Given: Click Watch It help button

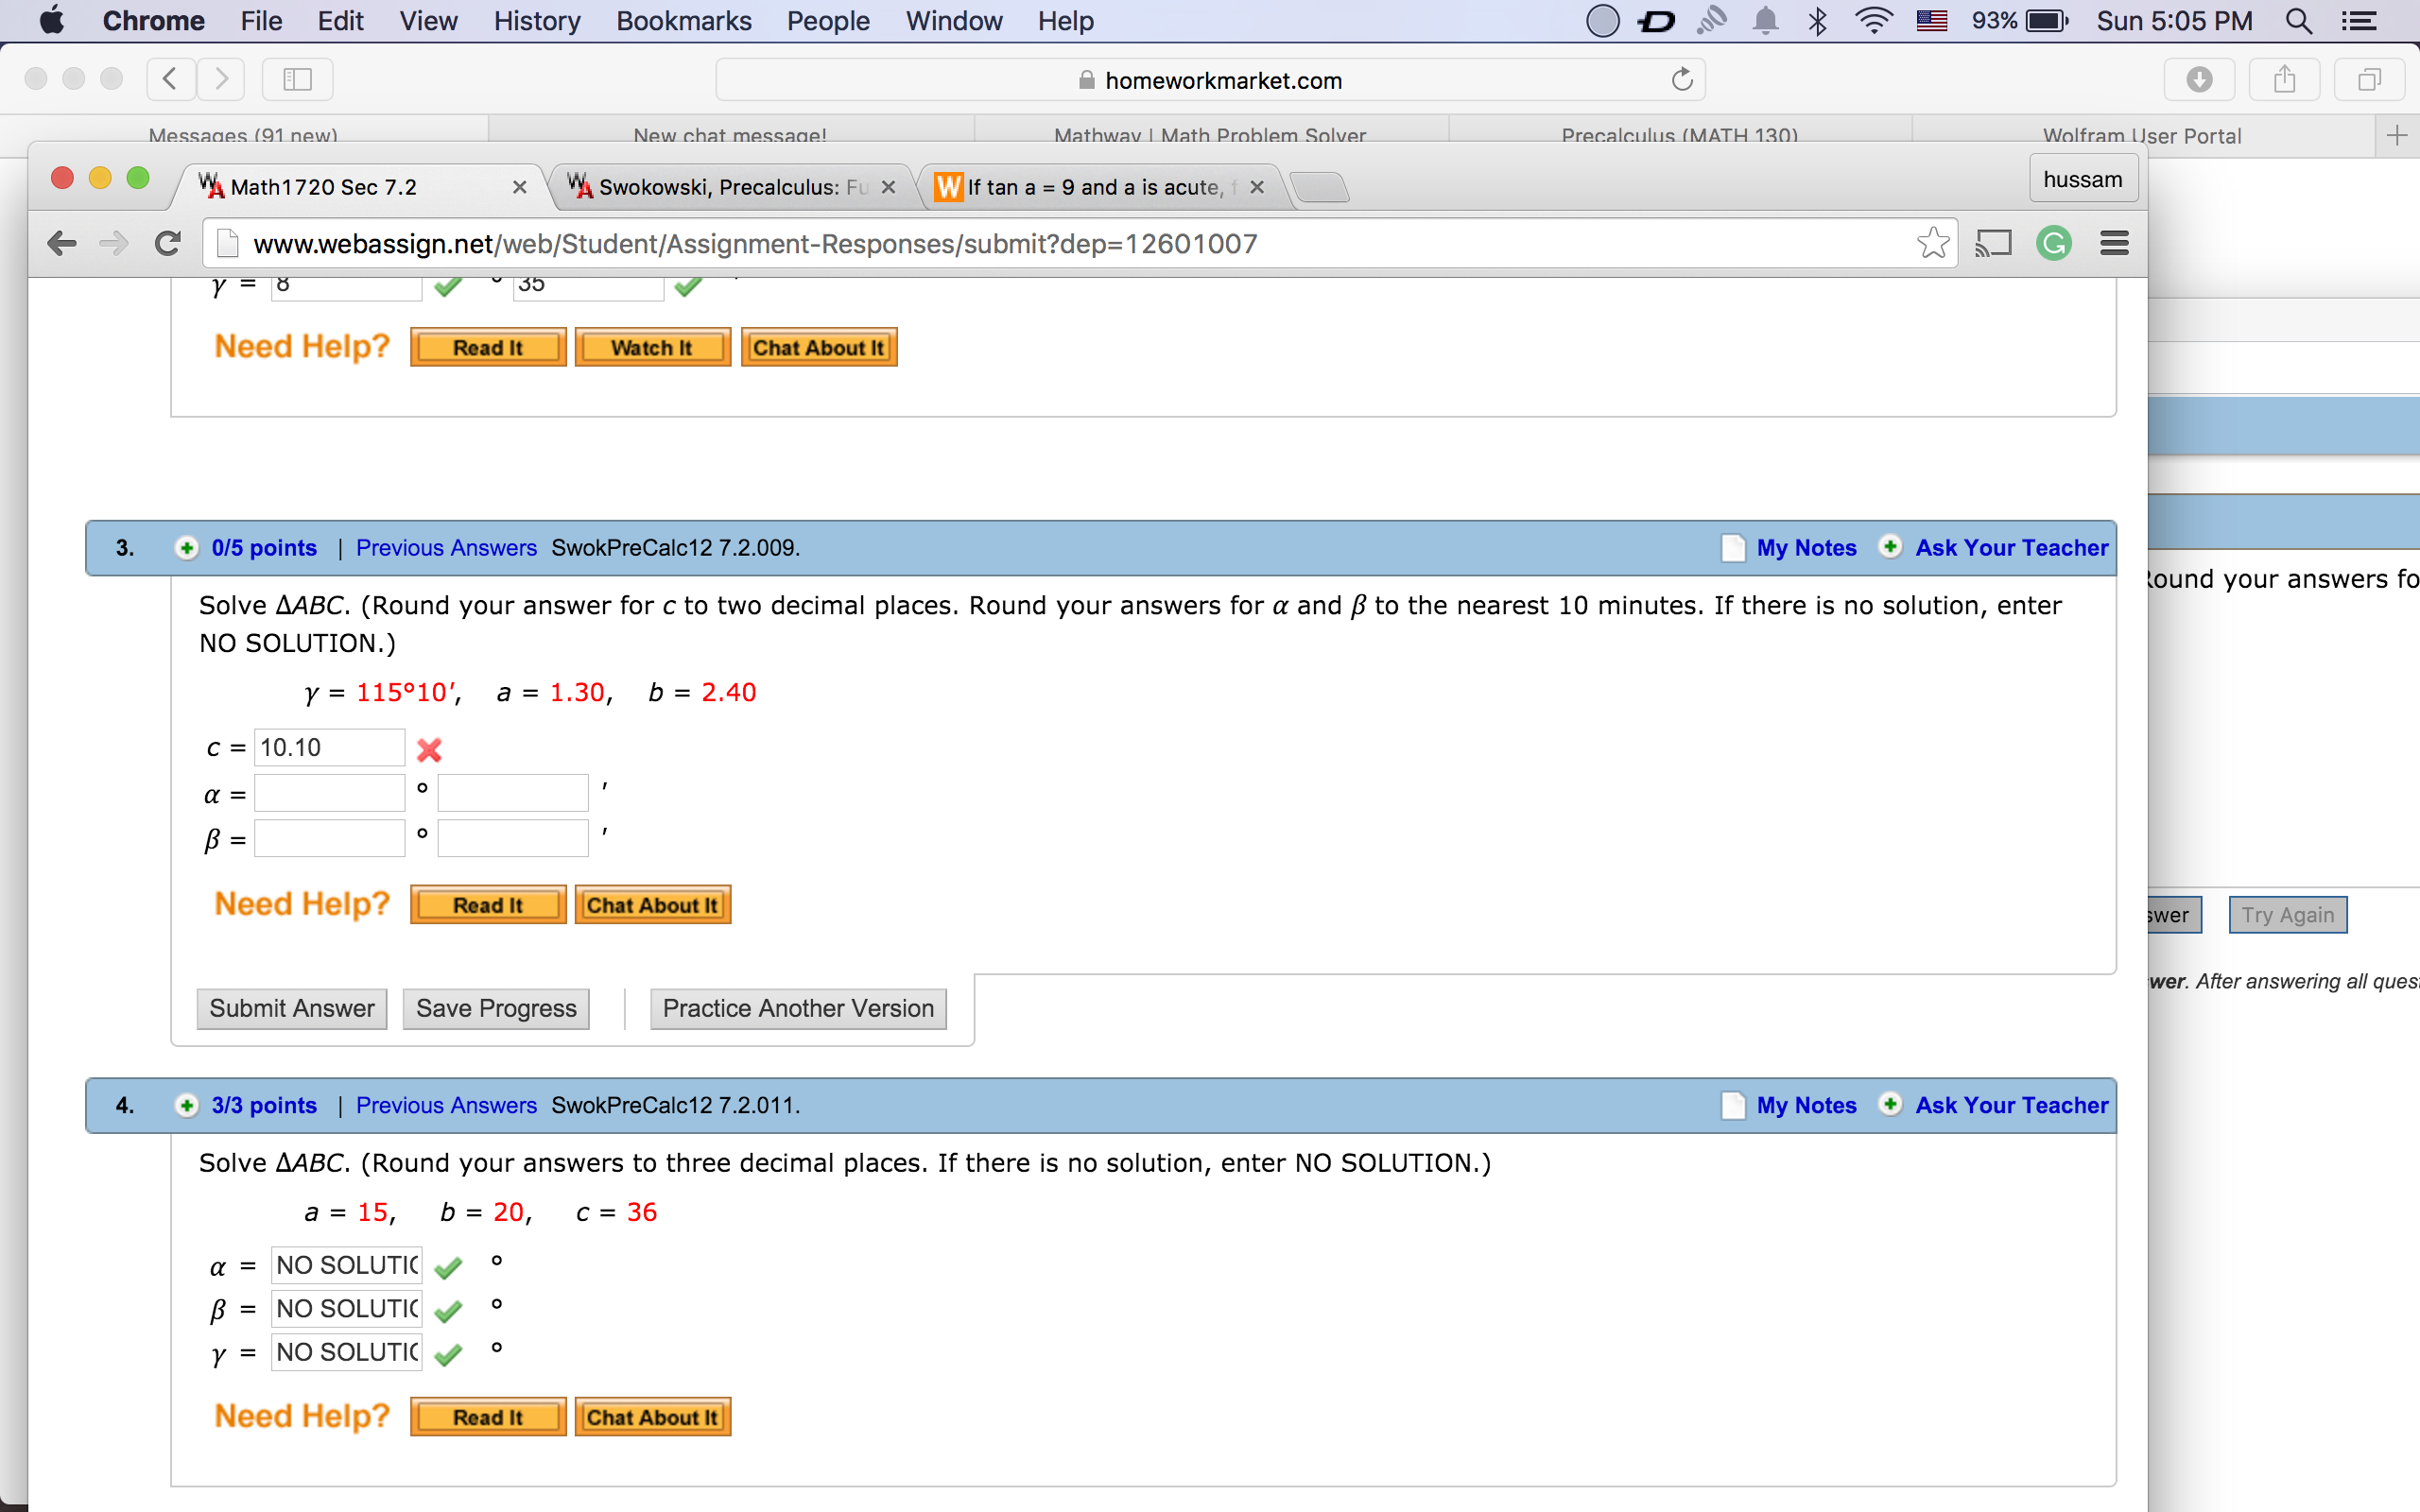Looking at the screenshot, I should pos(652,347).
